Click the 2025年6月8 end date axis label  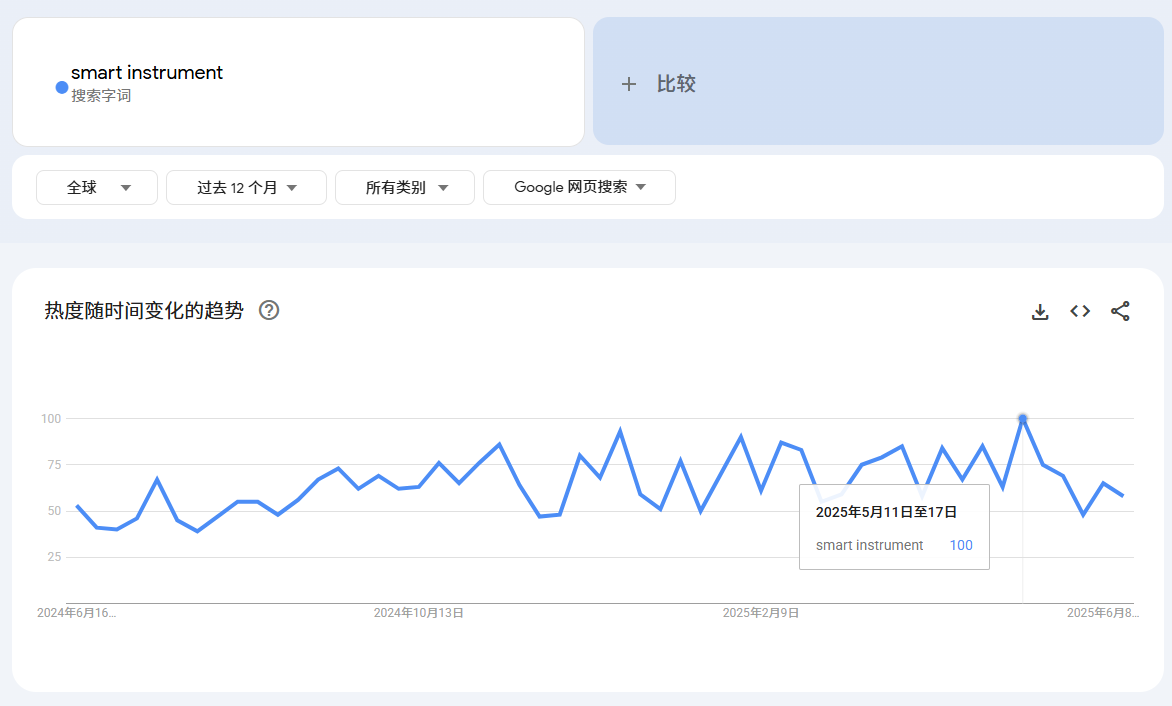pos(1102,613)
